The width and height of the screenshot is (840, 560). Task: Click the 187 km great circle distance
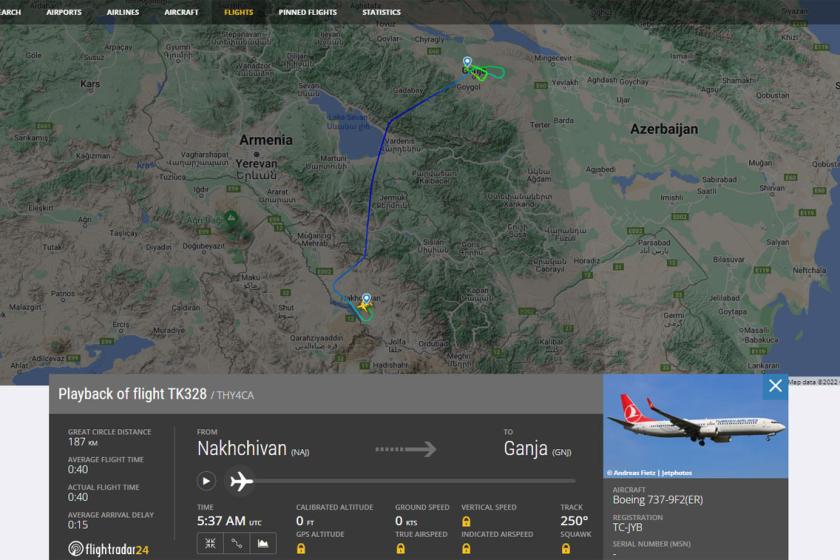pos(82,442)
